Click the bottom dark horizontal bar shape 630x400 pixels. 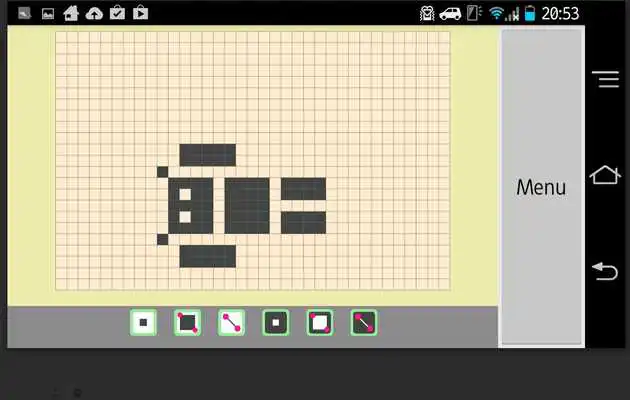[x=208, y=256]
